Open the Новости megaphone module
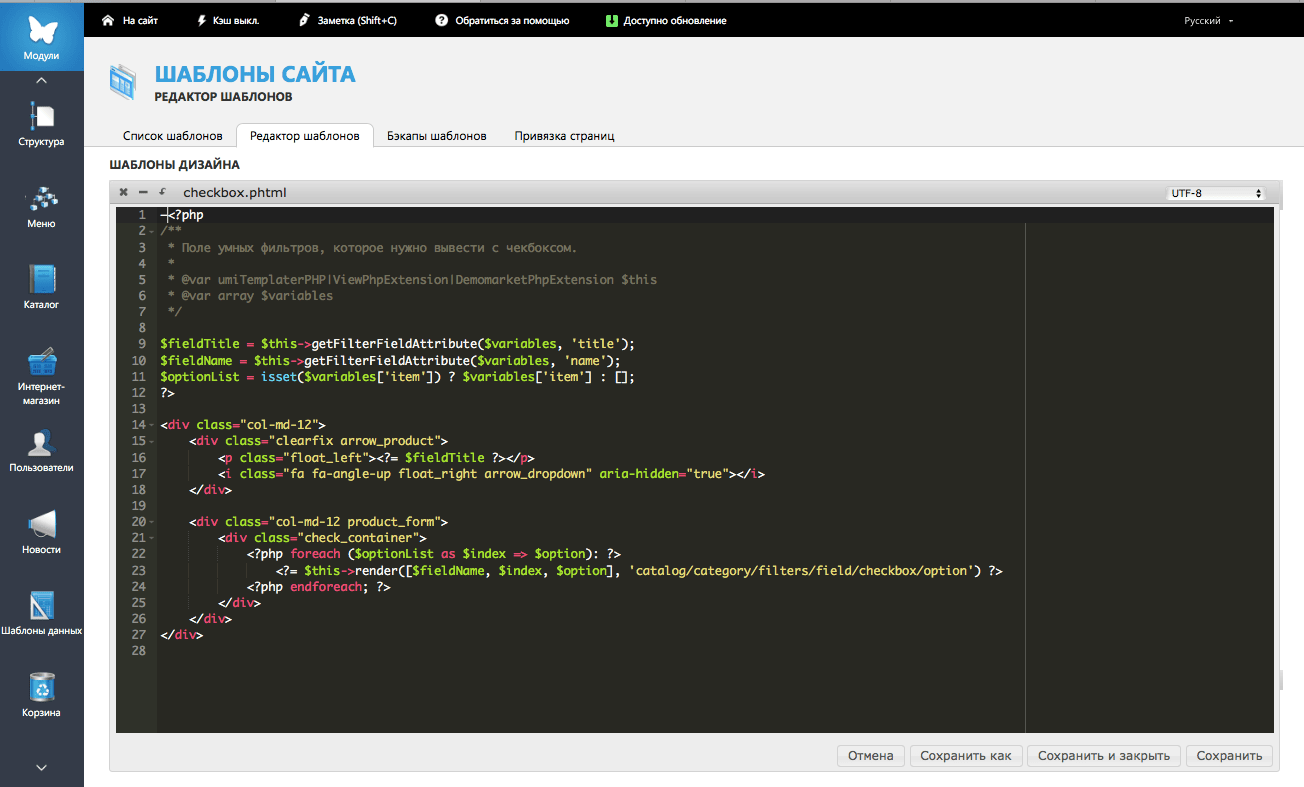This screenshot has width=1304, height=787. click(x=41, y=532)
